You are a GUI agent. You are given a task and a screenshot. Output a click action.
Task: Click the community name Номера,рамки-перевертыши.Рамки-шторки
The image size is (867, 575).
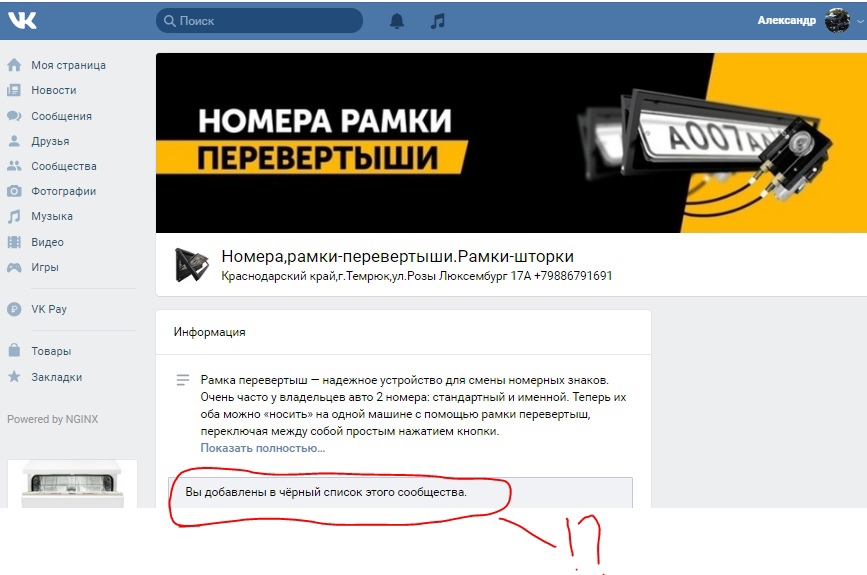398,256
